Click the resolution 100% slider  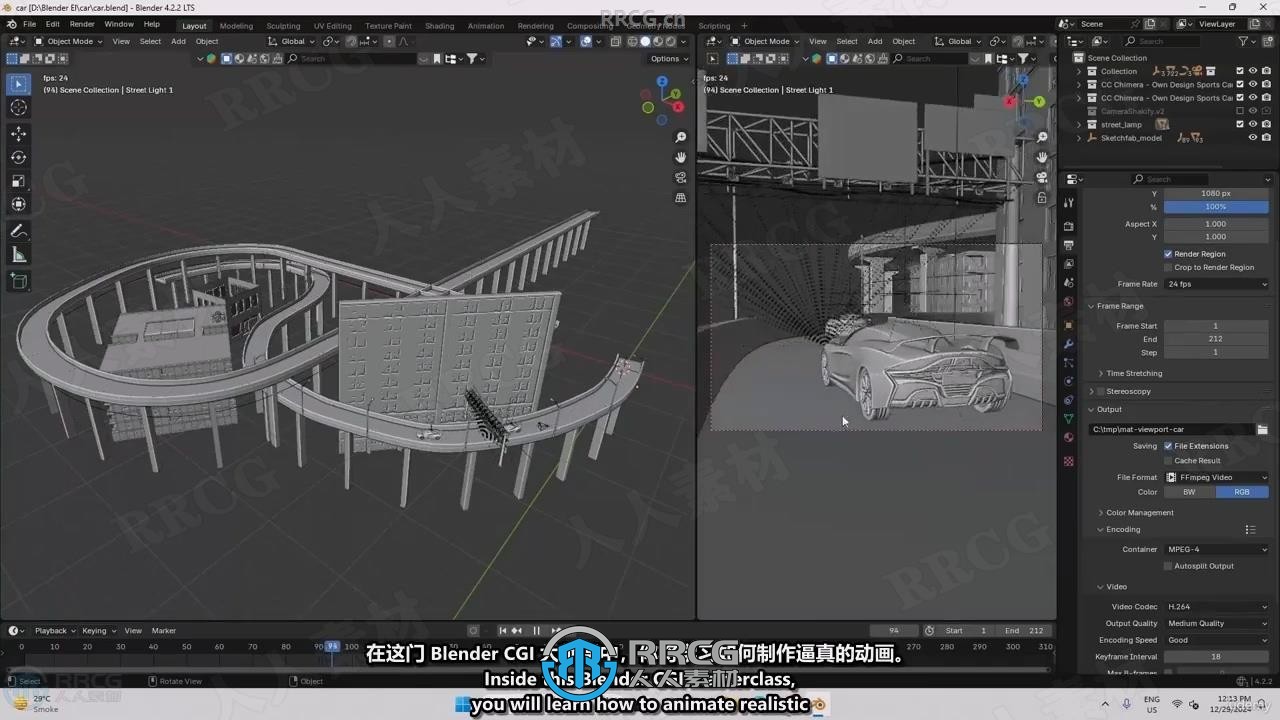(1216, 207)
